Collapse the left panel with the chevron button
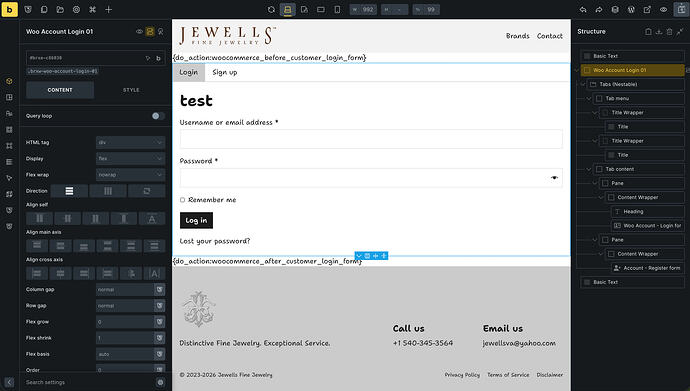The image size is (690, 391). 9,382
